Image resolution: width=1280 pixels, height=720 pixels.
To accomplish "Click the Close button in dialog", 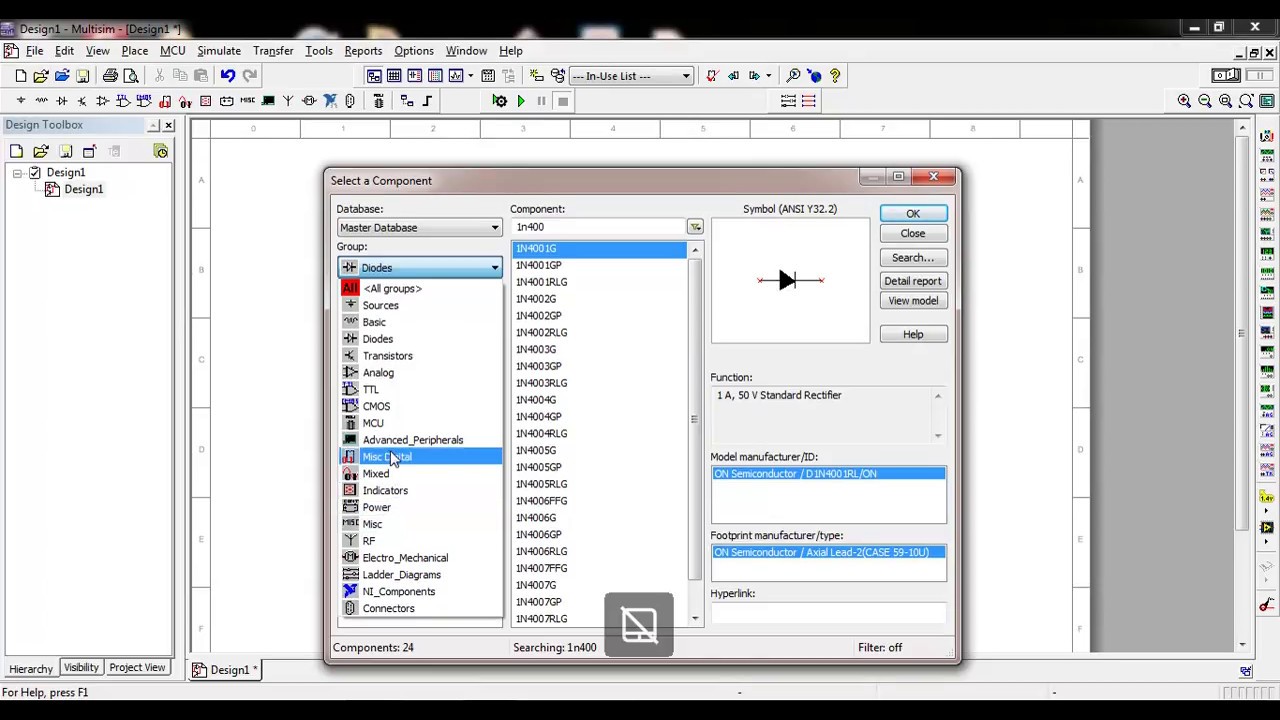I will (913, 234).
